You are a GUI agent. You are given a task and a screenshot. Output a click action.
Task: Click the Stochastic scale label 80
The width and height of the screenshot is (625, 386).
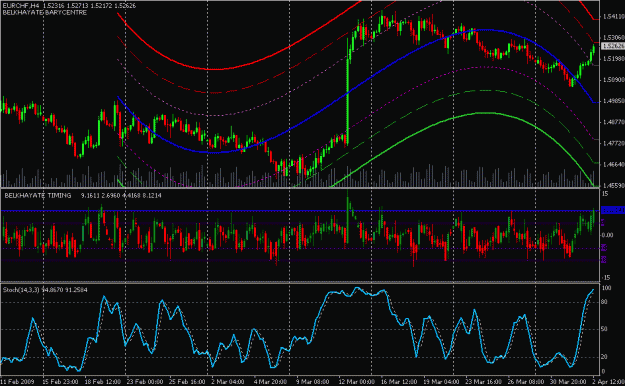[604, 302]
